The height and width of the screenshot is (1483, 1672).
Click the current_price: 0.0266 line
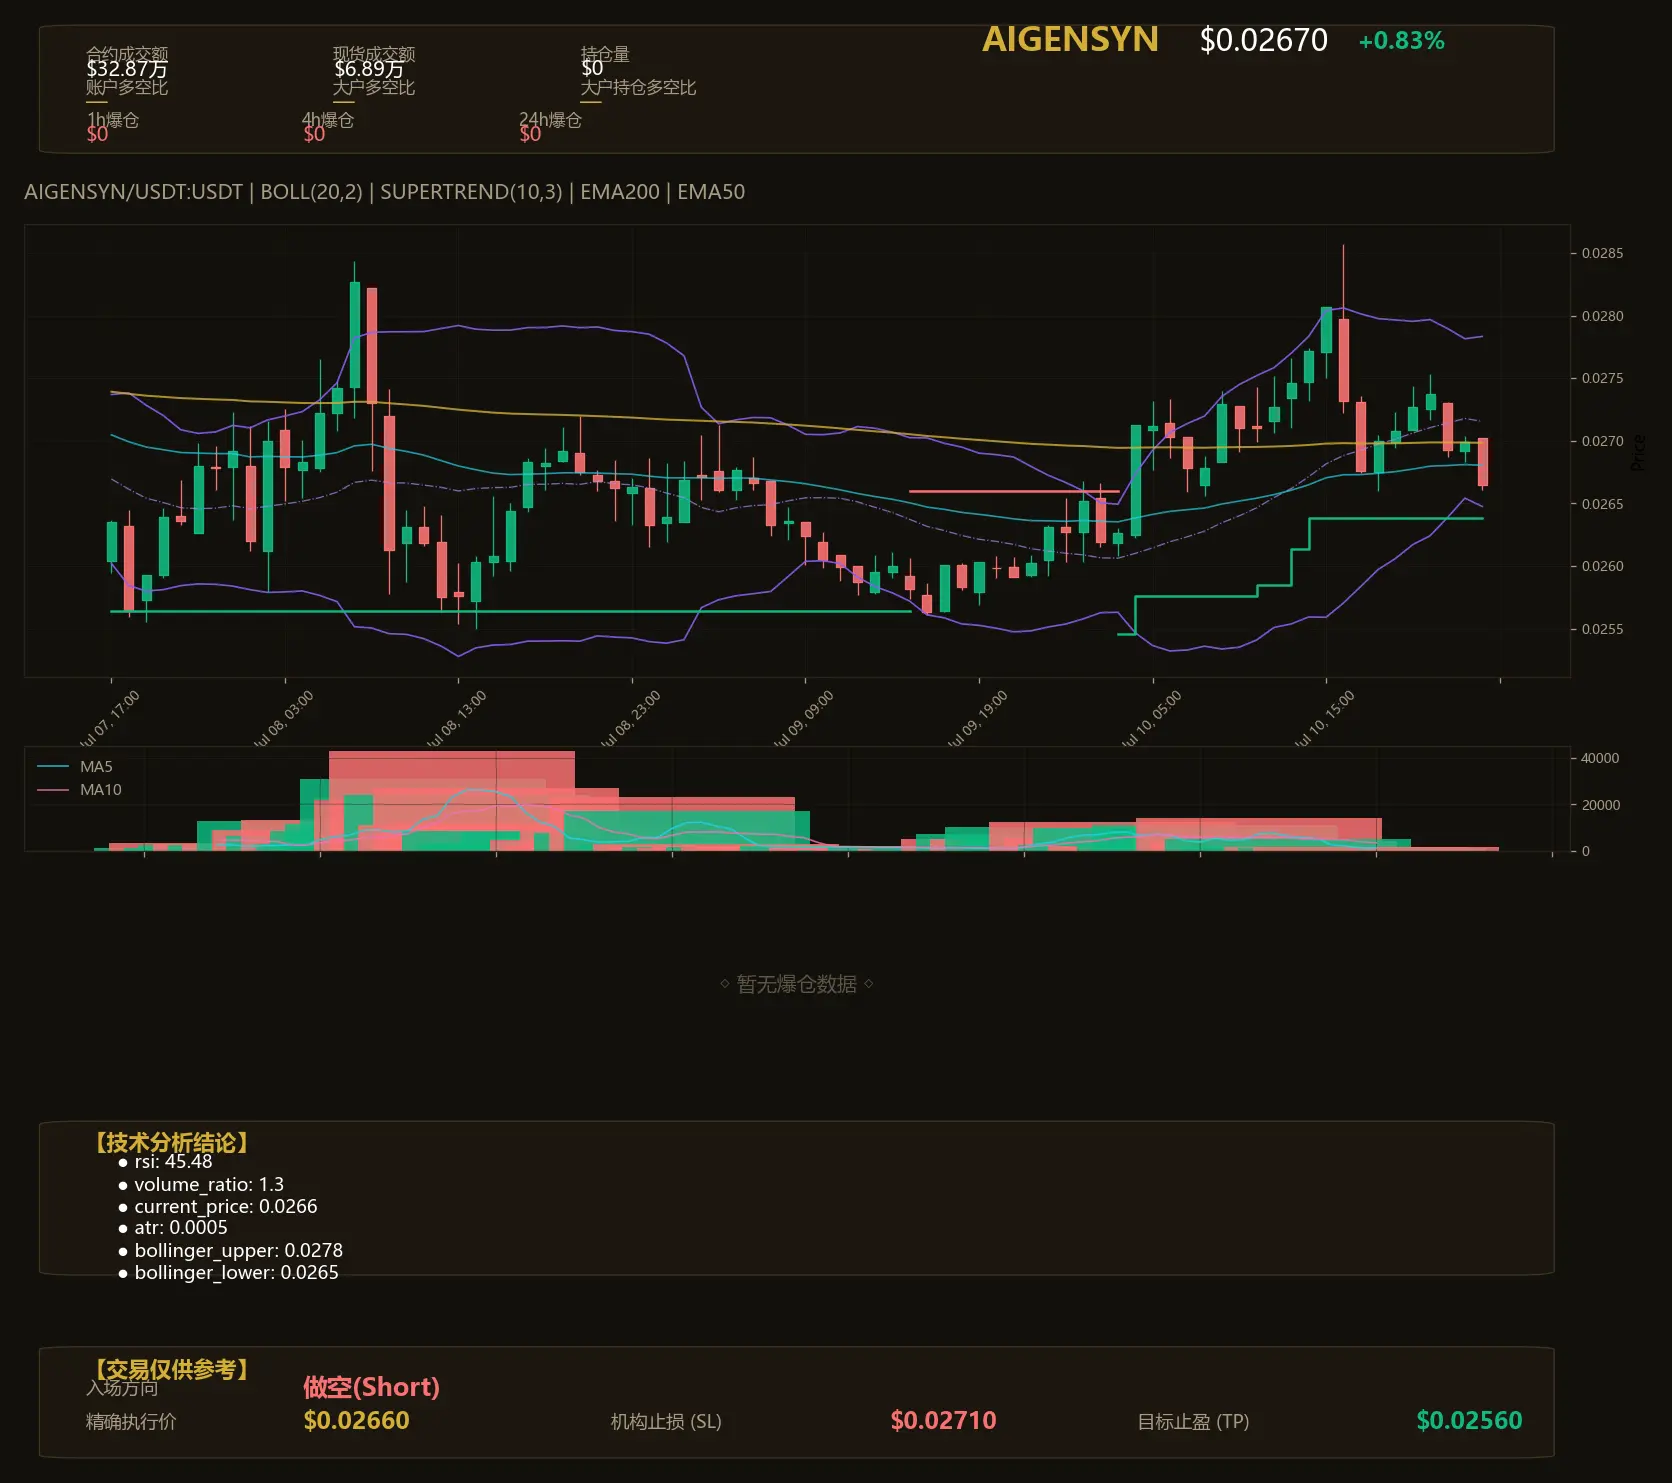coord(218,1207)
